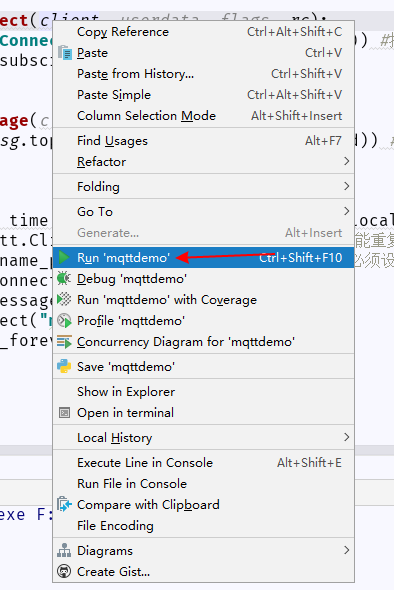394x590 pixels.
Task: Open the Local History submenu arrow
Action: 347,437
